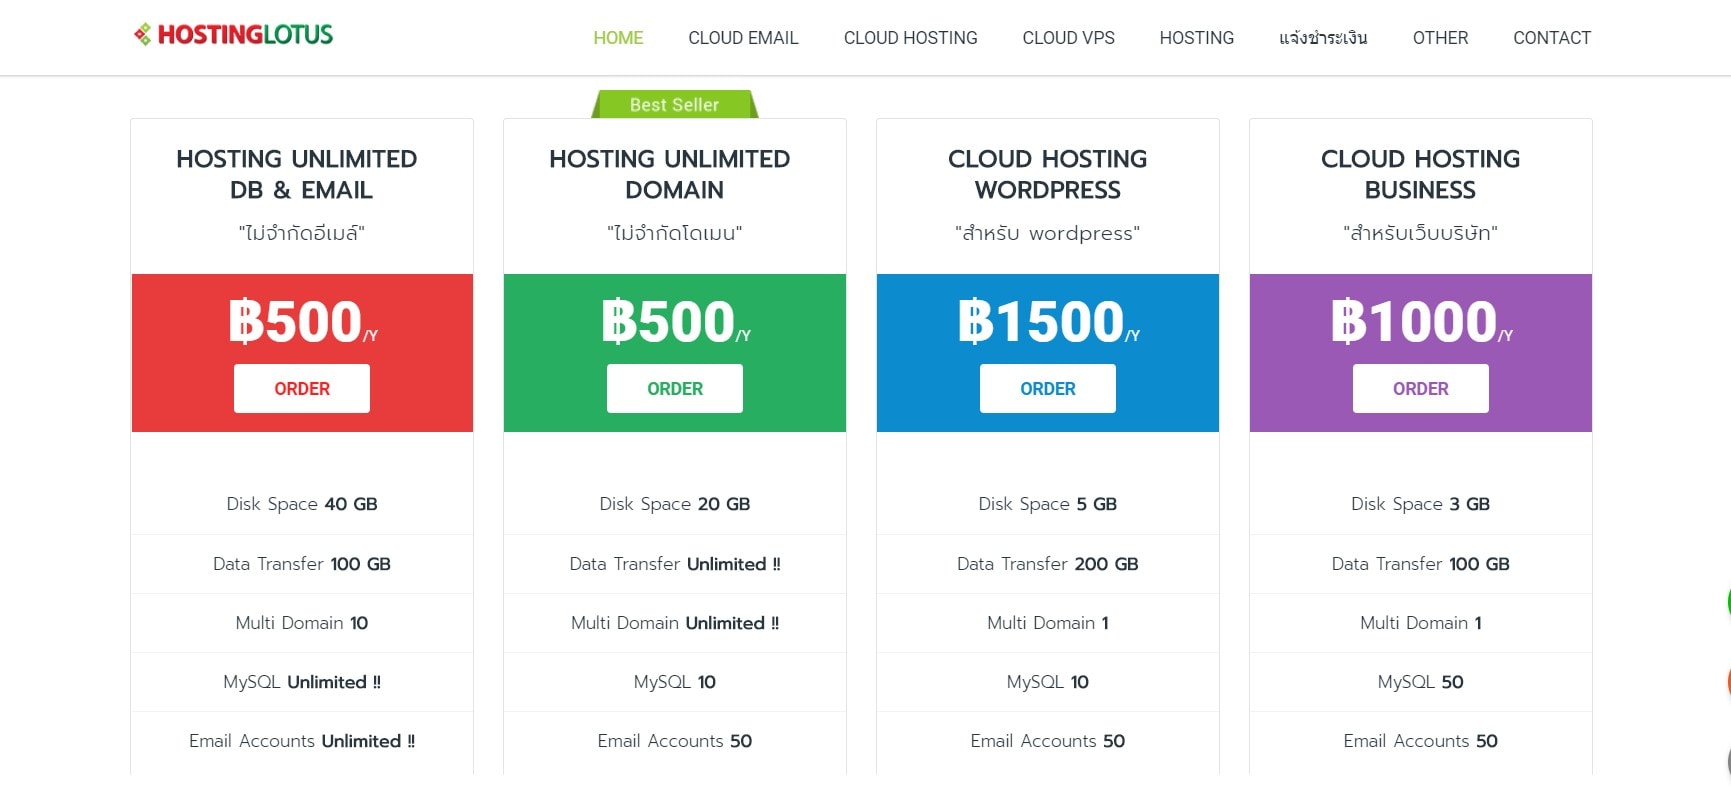Order the Hosting Unlimited DB & Email plan
This screenshot has height=807, width=1731.
tap(302, 388)
